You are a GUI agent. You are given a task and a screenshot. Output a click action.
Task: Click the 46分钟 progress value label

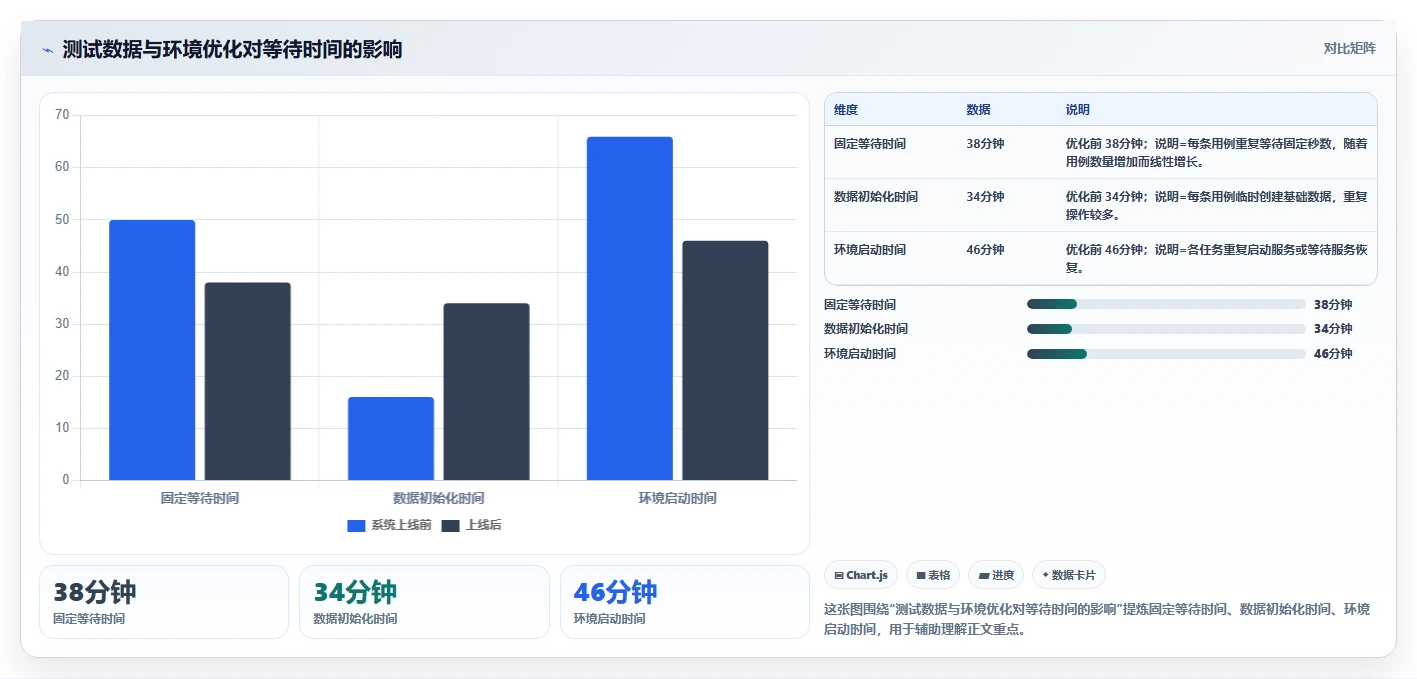click(1333, 354)
